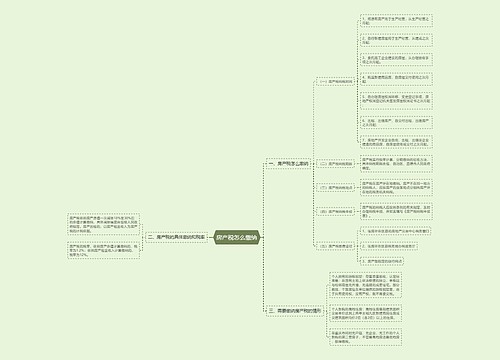Screen dimensions: 500x360
Task: Click sub-node (五) 房产税缴费途径
Action: pyautogui.click(x=335, y=246)
